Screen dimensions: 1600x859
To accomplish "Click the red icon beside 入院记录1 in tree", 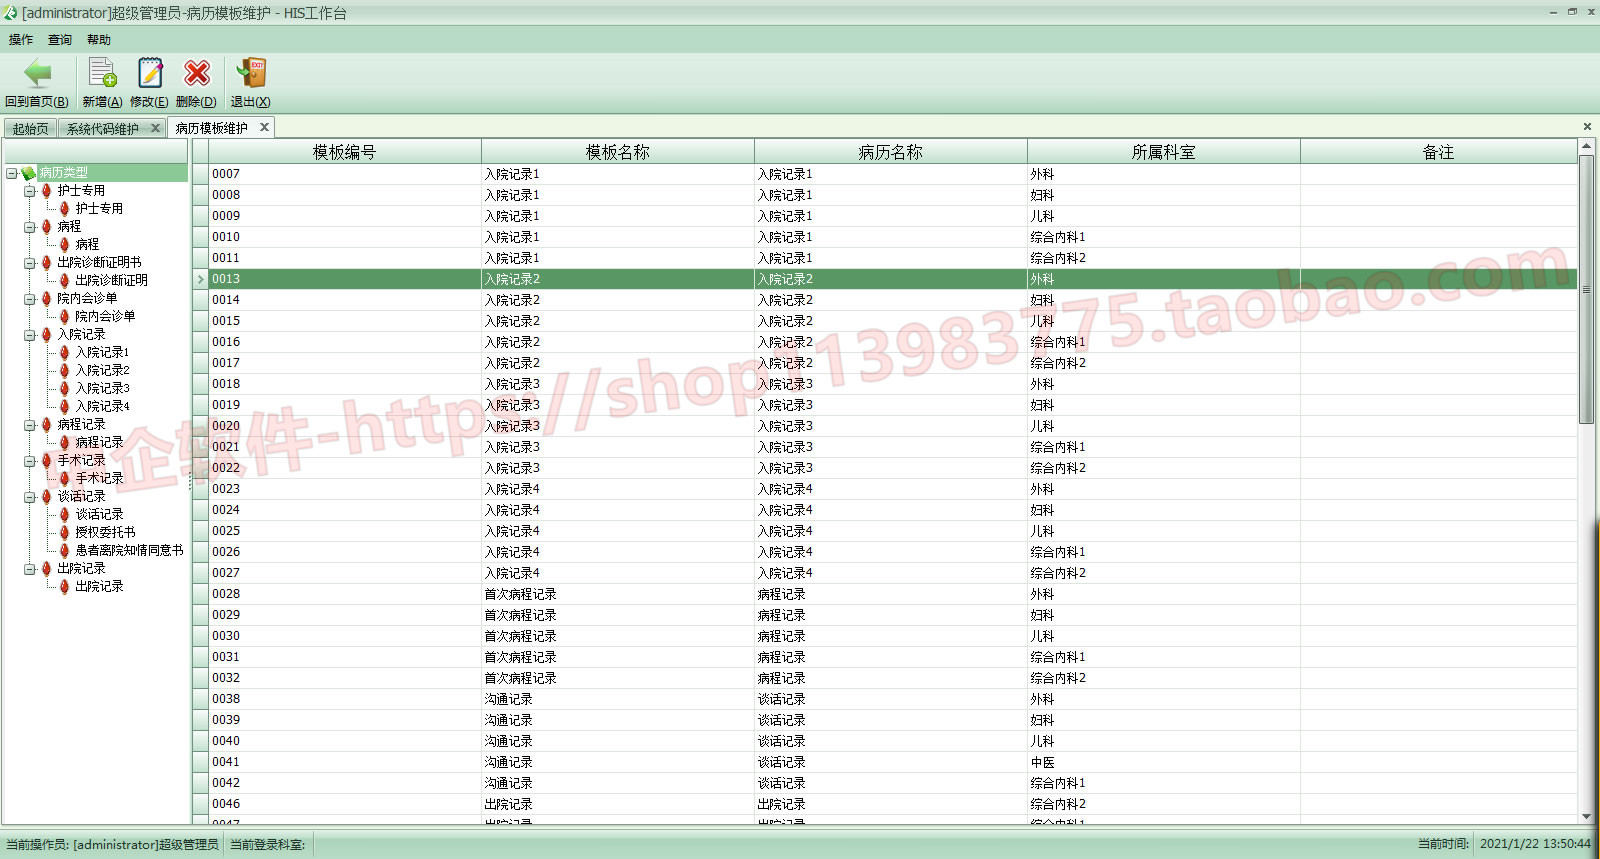I will point(65,352).
